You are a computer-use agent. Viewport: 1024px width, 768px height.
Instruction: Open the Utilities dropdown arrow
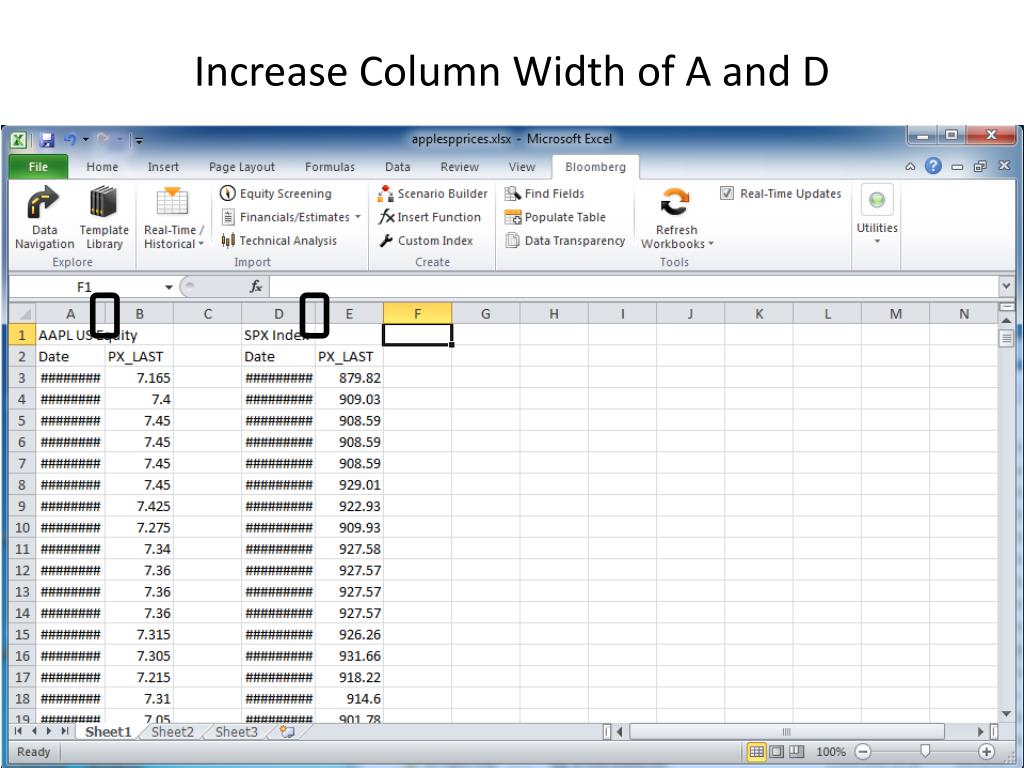click(x=877, y=242)
